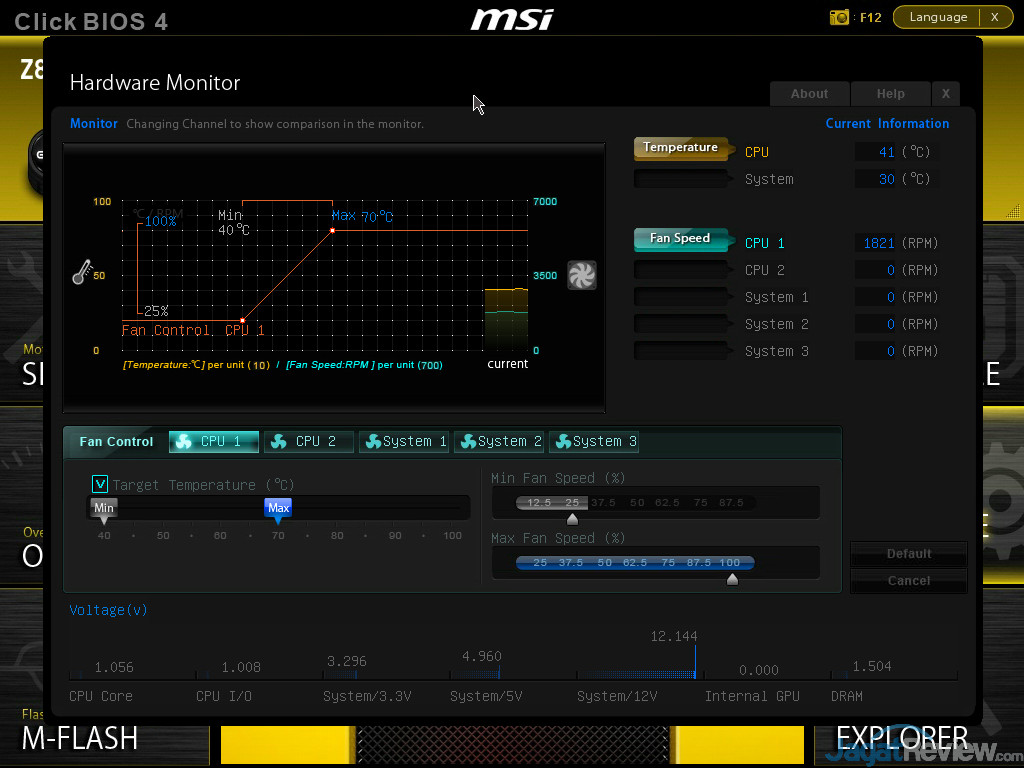Click the thermometer icon beside the graph

coord(81,273)
